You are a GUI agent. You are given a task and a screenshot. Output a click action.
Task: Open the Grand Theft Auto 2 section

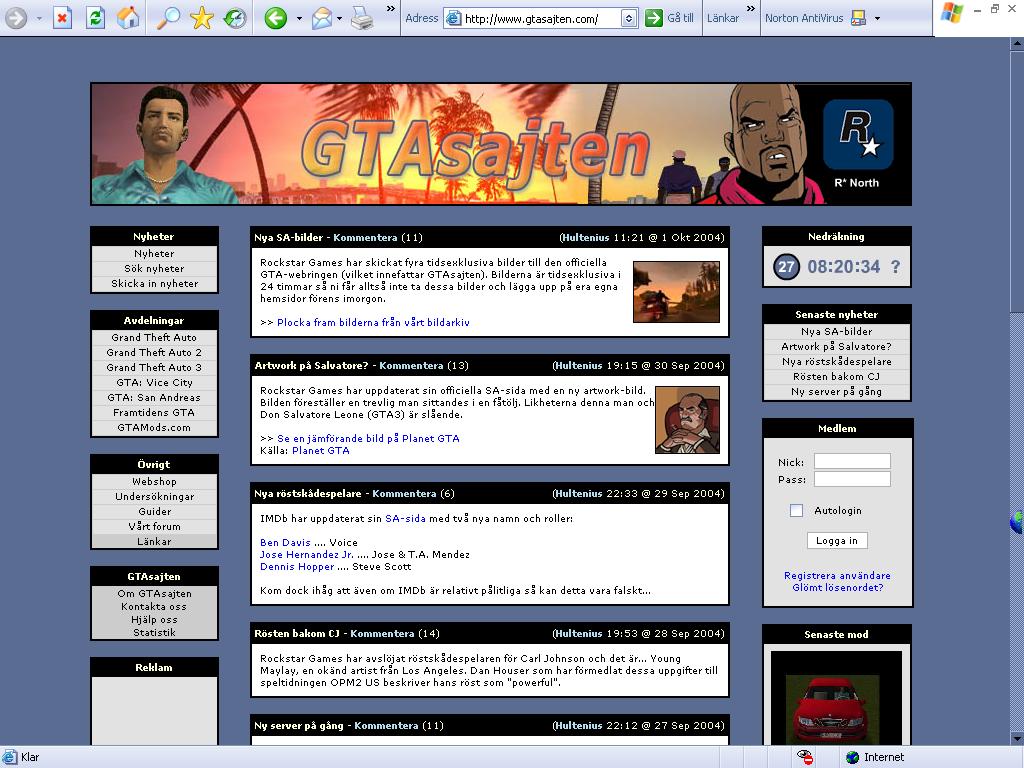coord(154,352)
